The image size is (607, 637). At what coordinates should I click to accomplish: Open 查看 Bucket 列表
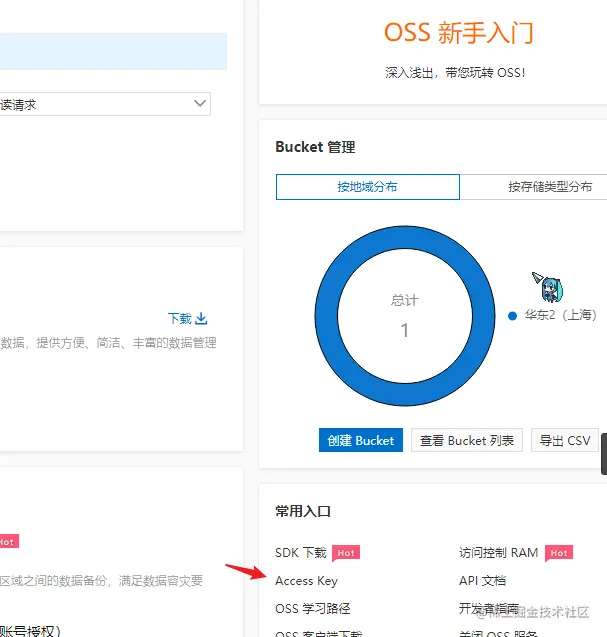point(467,440)
